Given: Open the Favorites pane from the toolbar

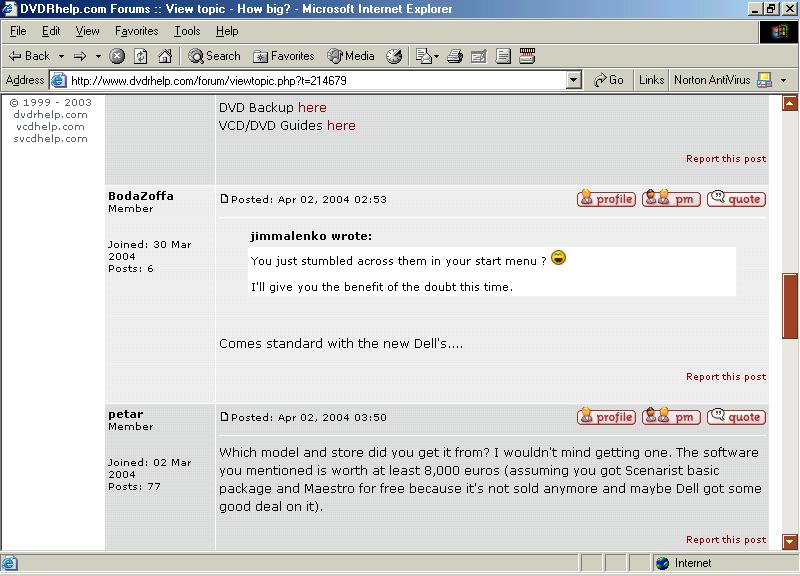Looking at the screenshot, I should pyautogui.click(x=284, y=56).
